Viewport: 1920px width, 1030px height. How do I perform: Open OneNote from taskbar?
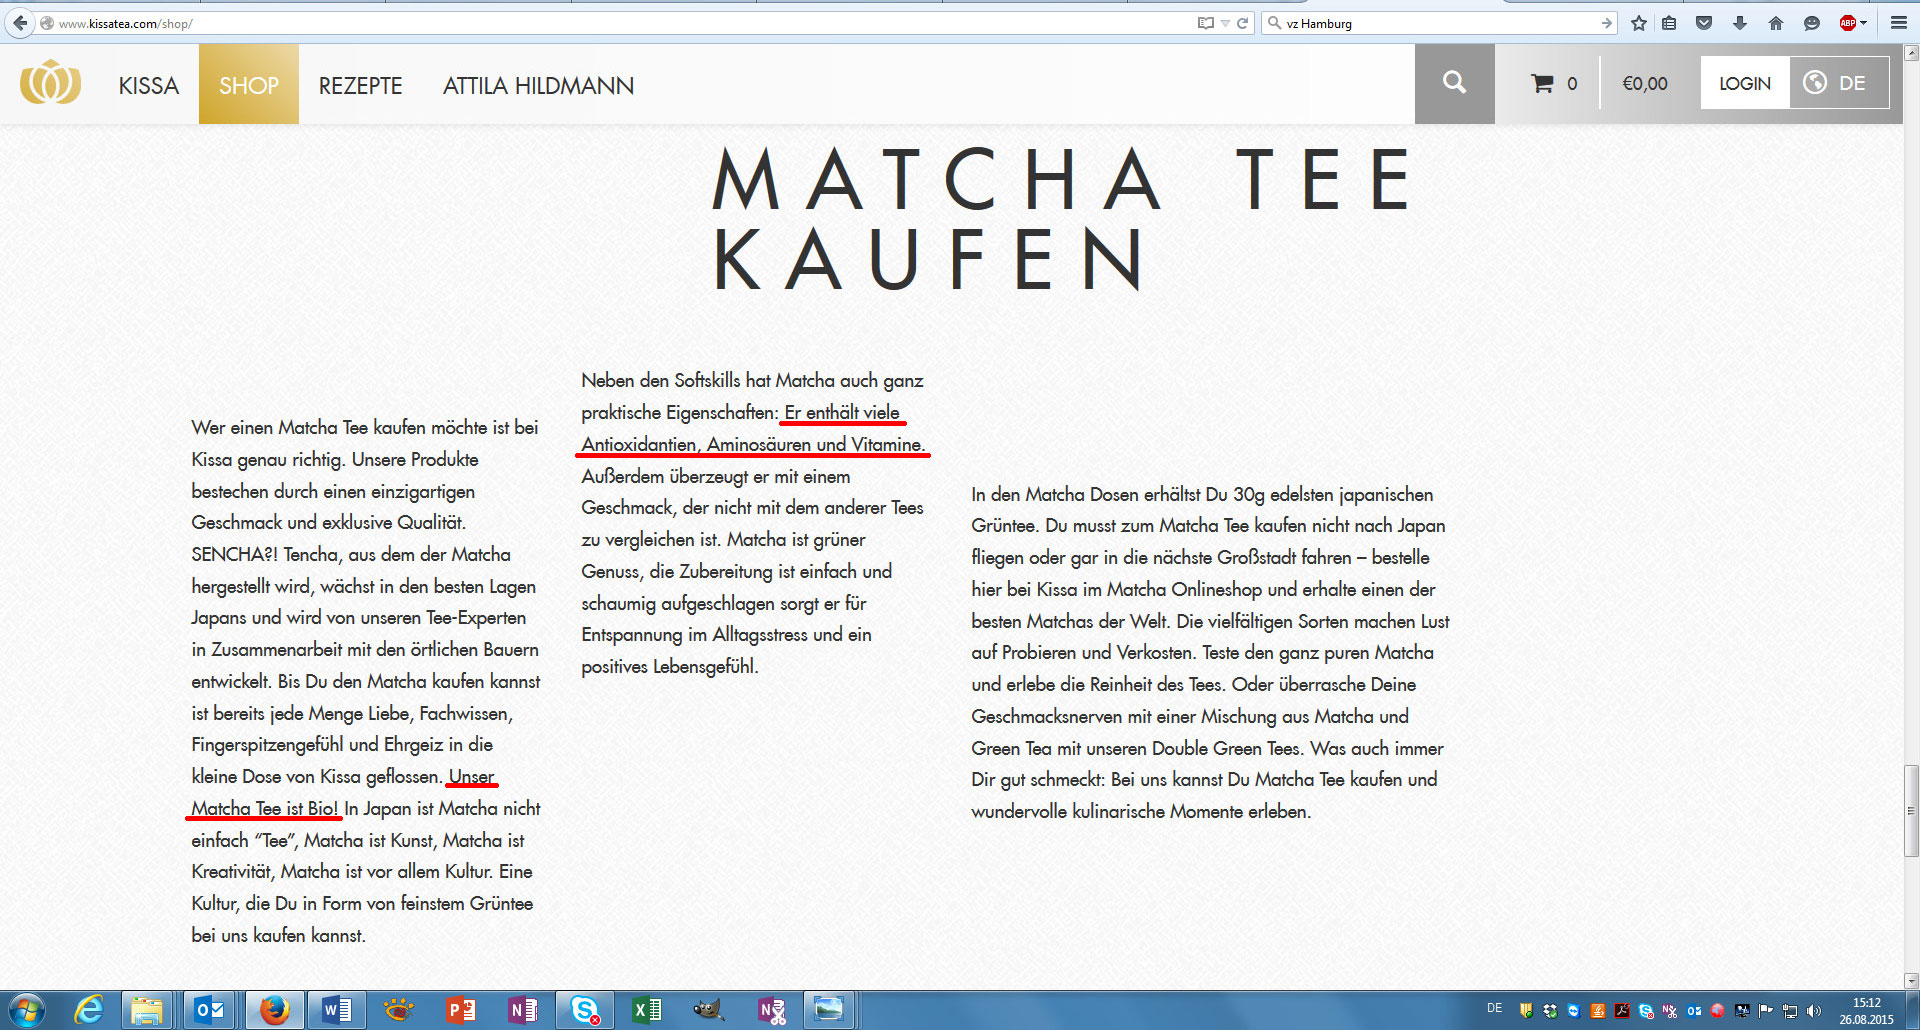point(522,1011)
